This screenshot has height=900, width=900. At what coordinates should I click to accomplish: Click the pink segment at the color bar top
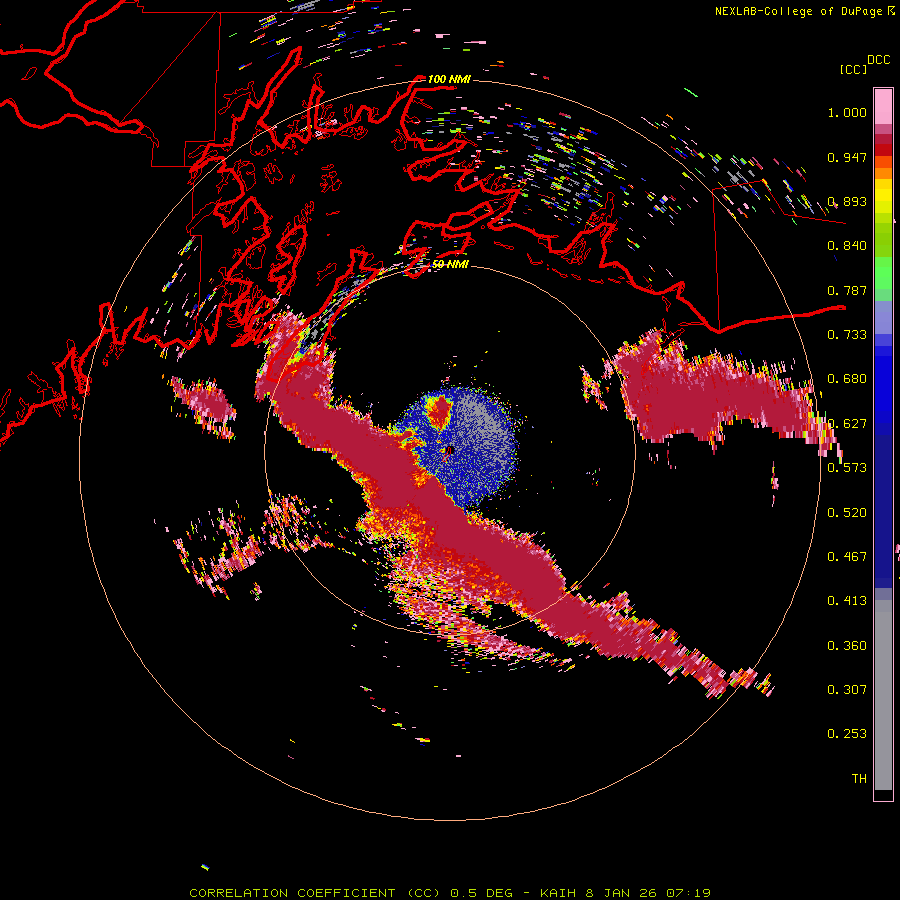pos(883,106)
